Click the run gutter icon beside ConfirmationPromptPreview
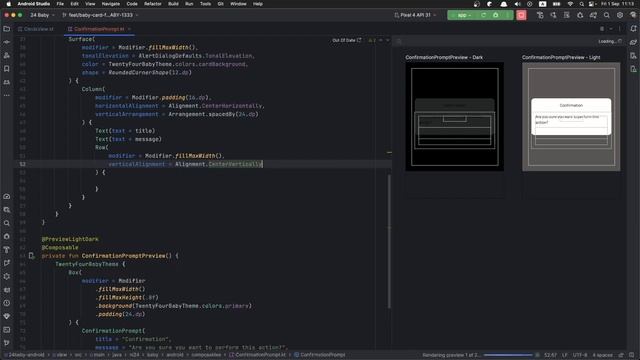This screenshot has width=640, height=360. pos(31,256)
